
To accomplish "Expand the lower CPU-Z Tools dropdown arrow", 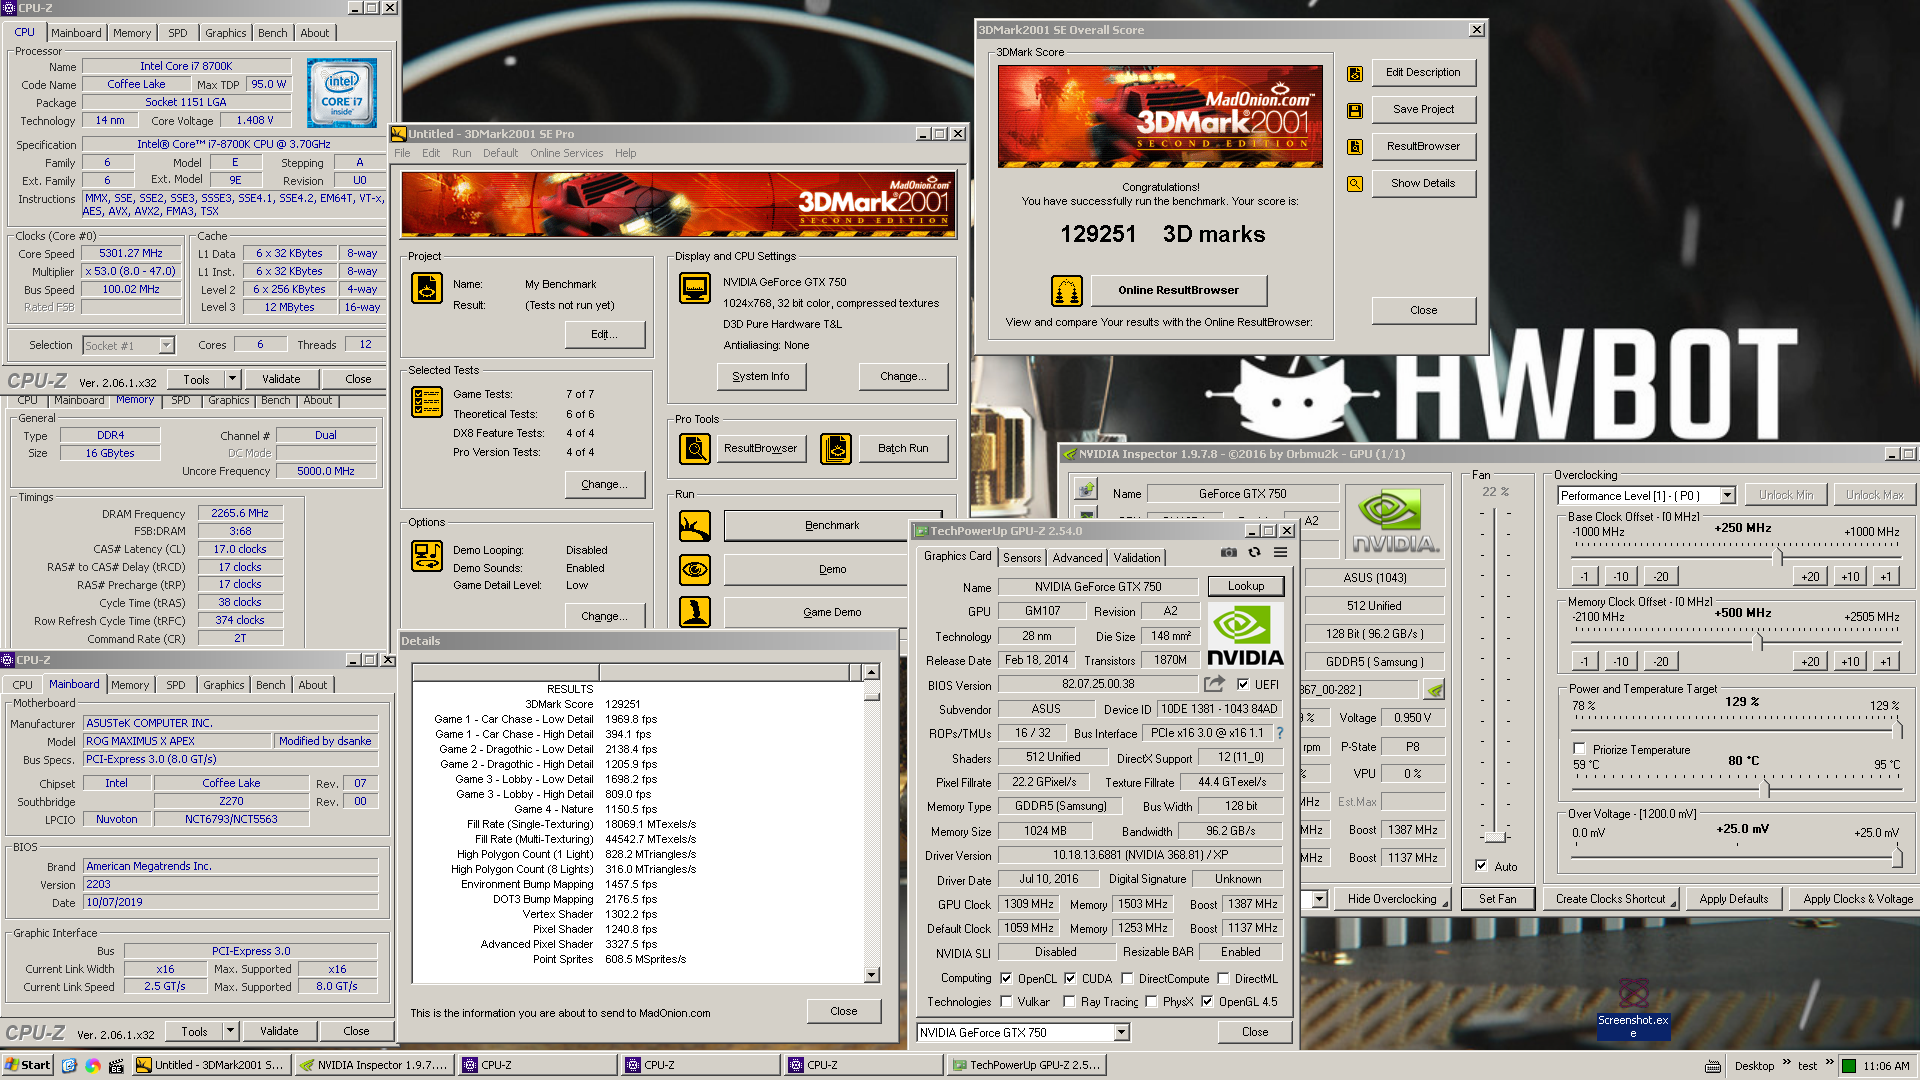I will pyautogui.click(x=230, y=1031).
